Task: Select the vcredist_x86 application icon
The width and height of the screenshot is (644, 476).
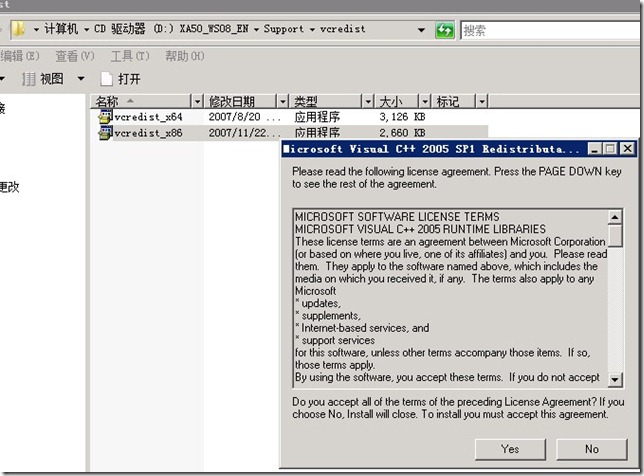Action: [x=105, y=133]
